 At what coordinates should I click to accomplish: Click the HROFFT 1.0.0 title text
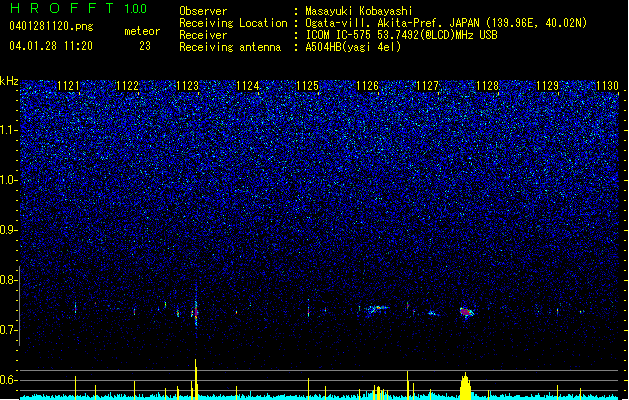tap(79, 8)
